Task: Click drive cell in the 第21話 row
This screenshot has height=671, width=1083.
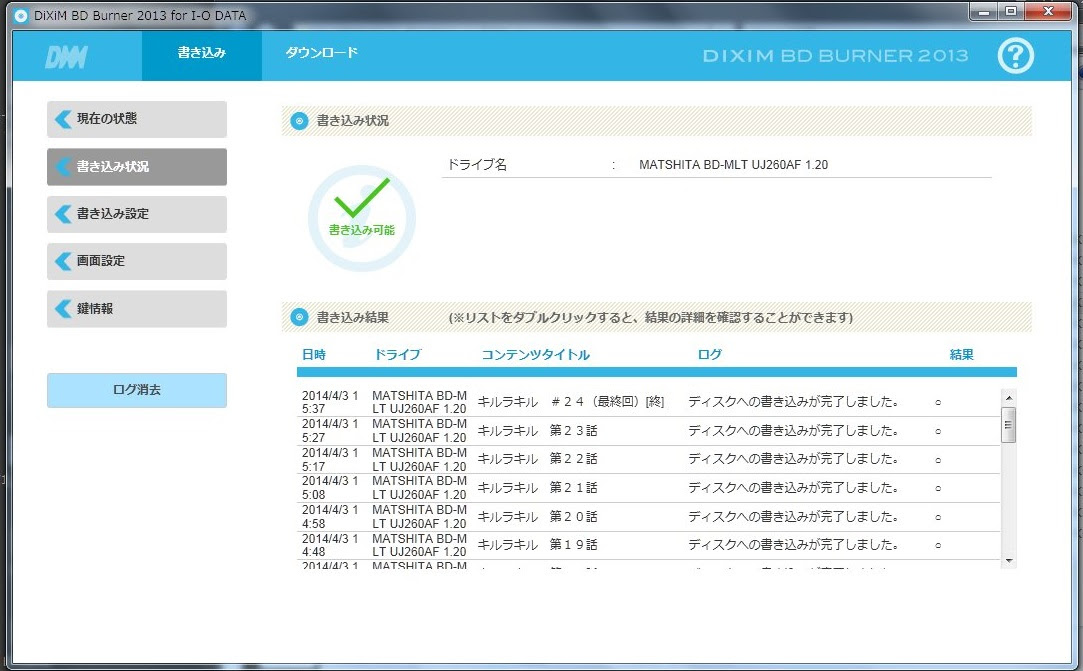Action: [419, 488]
